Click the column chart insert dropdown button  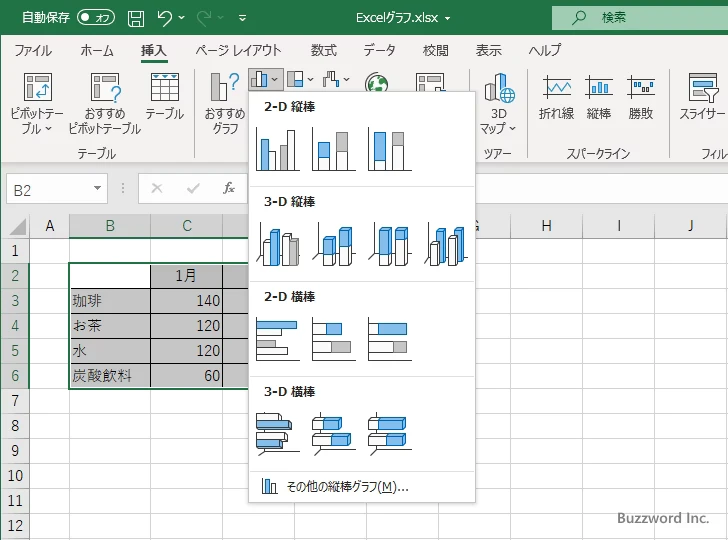(265, 79)
